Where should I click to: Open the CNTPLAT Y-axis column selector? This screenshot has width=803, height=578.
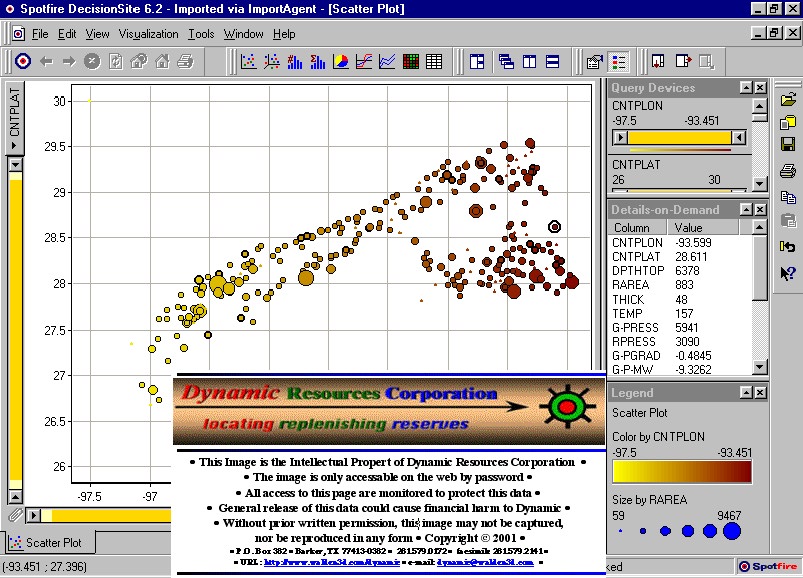coord(15,120)
